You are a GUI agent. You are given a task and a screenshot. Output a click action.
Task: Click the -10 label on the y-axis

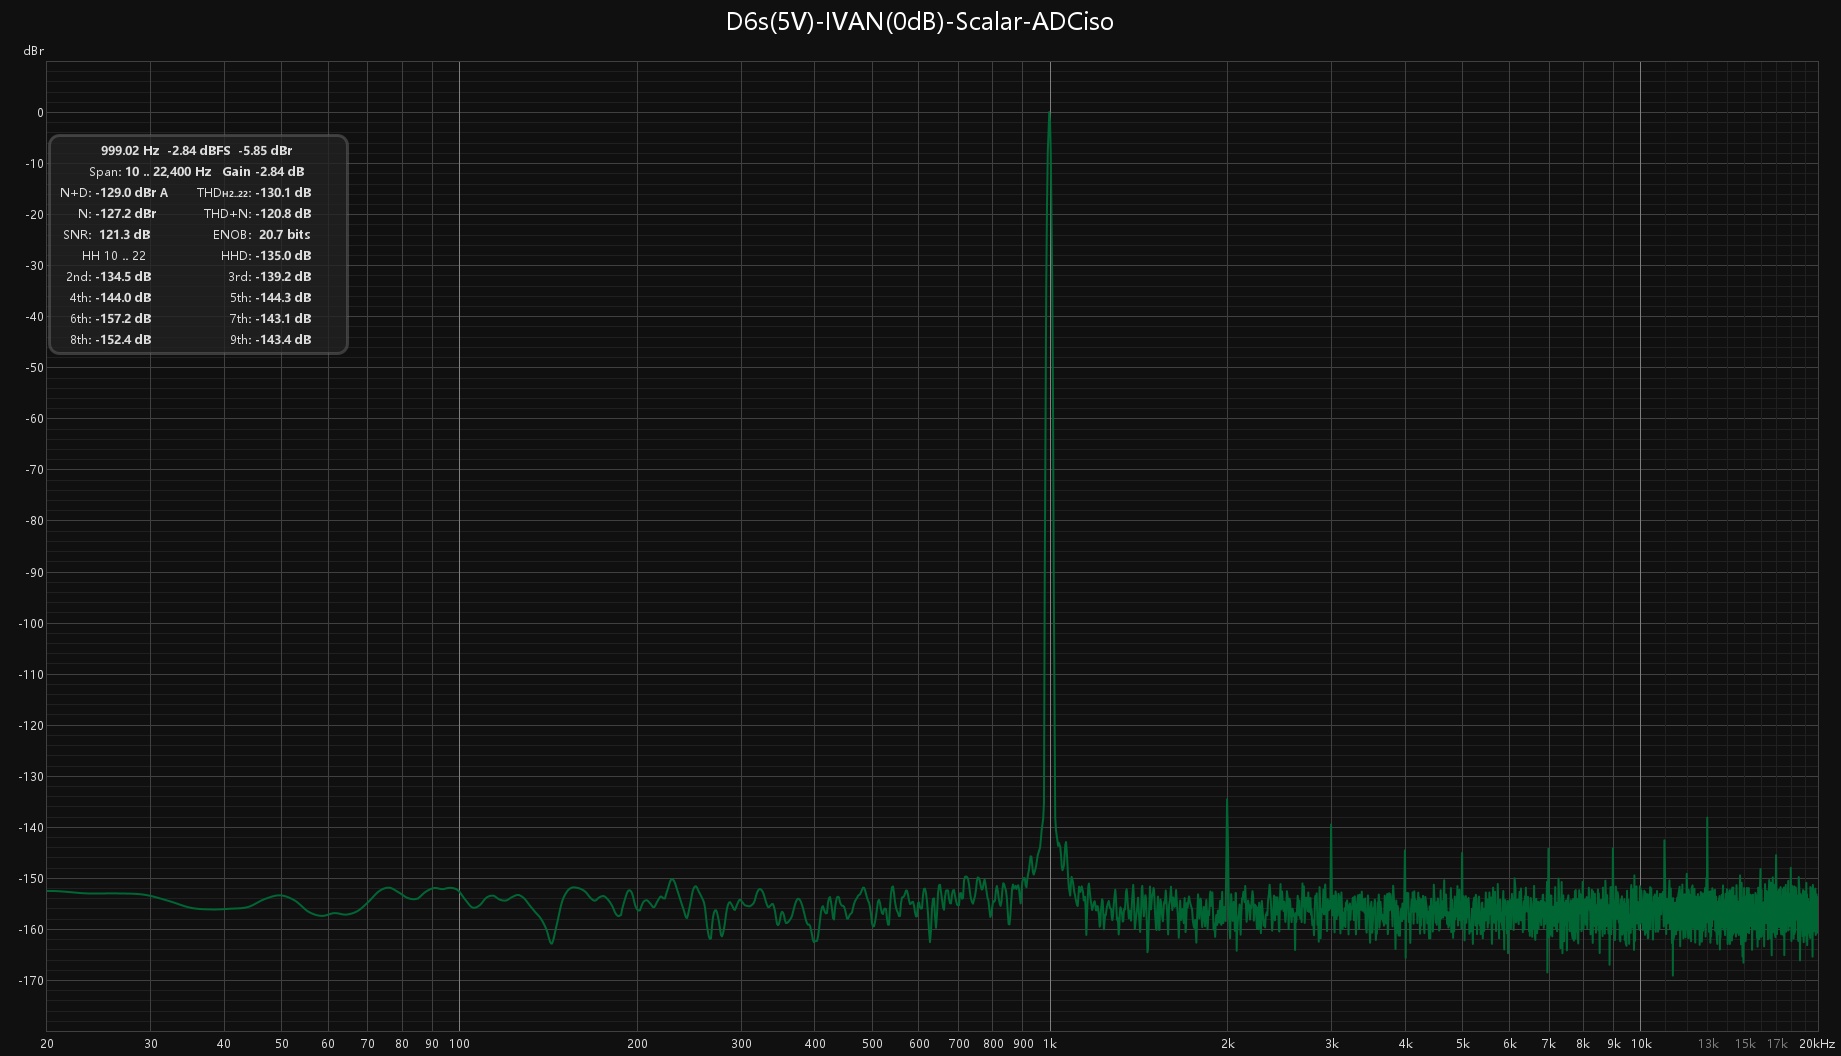(35, 164)
